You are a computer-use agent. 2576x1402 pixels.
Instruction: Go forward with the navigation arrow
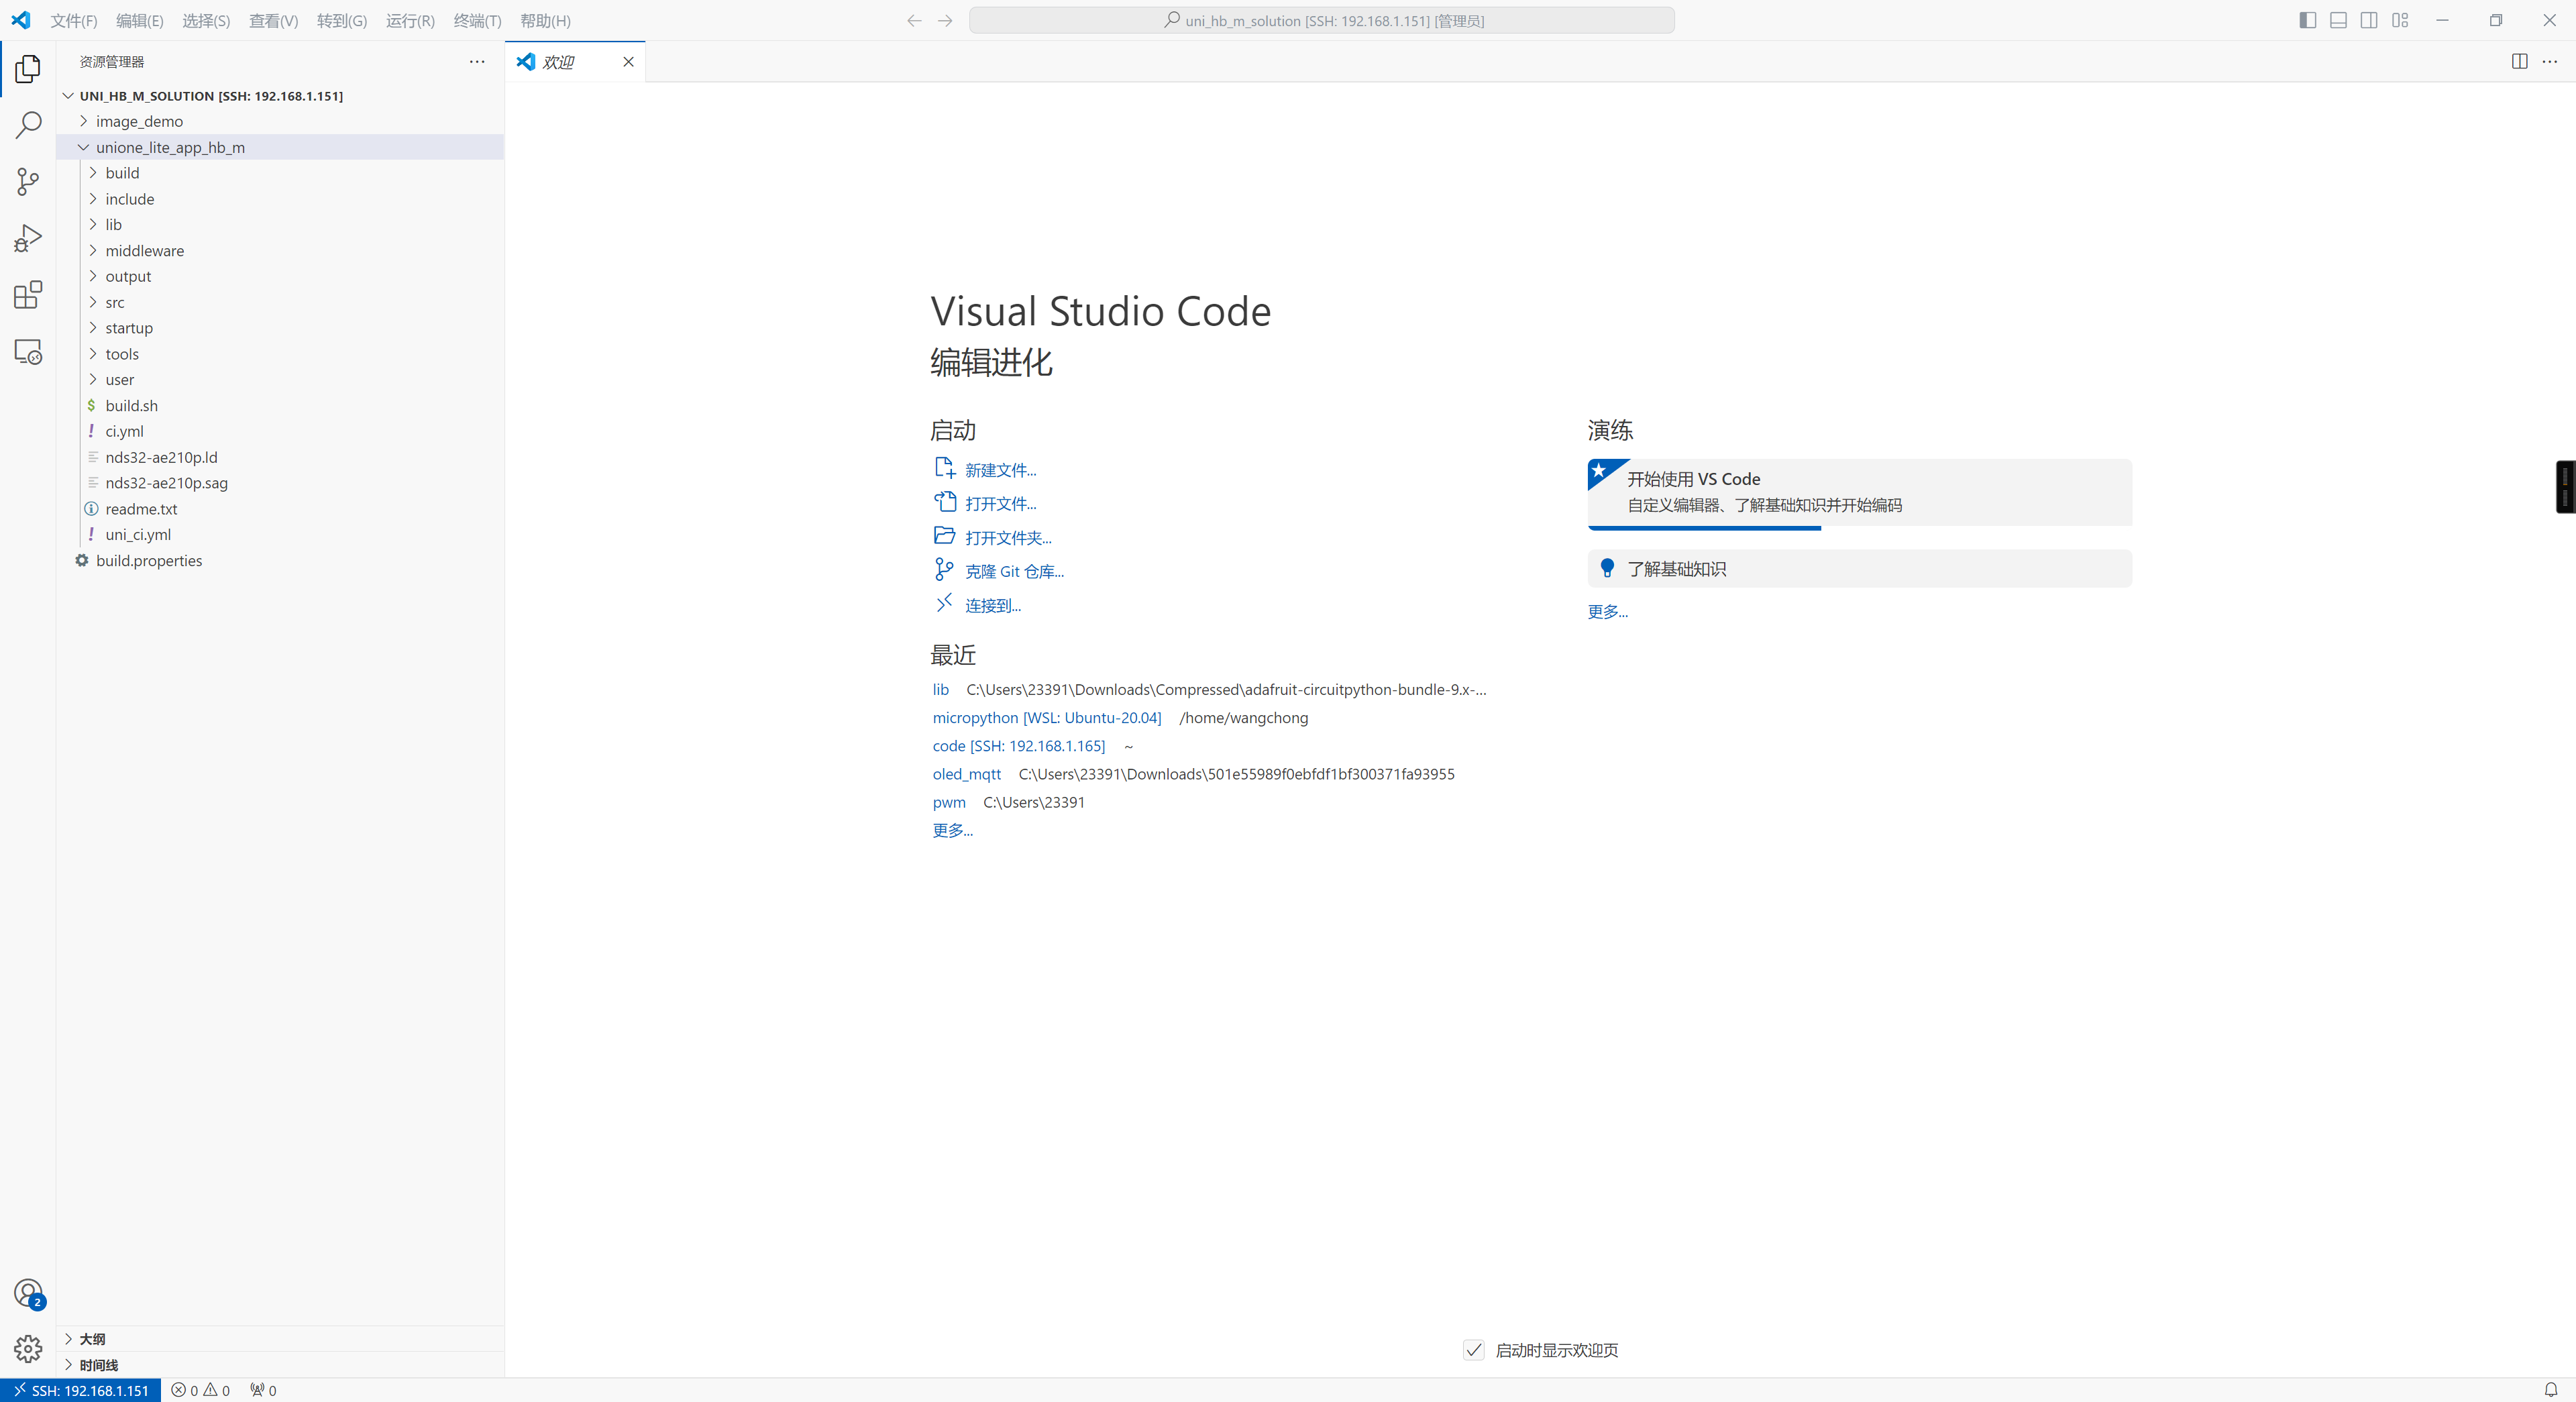[x=945, y=20]
